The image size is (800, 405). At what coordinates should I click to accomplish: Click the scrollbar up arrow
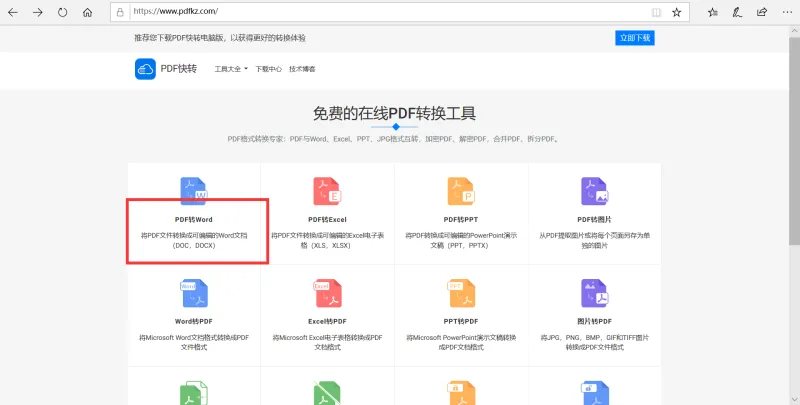pos(795,30)
